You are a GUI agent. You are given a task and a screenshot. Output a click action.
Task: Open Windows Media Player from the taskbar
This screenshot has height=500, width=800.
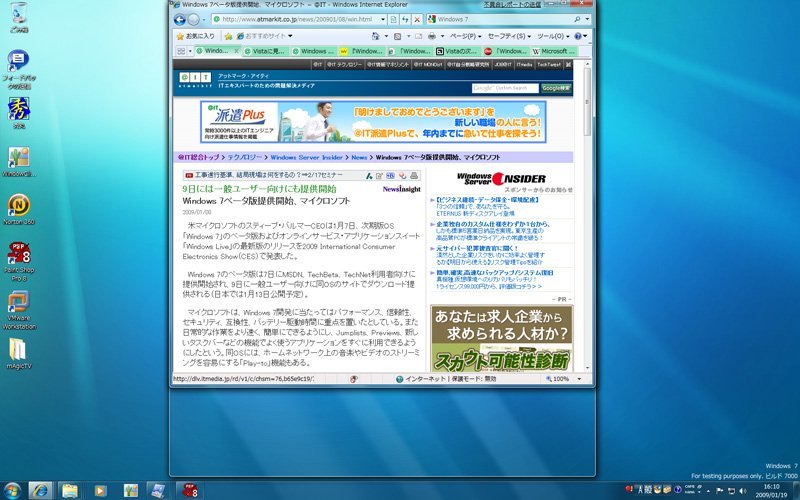pyautogui.click(x=100, y=491)
